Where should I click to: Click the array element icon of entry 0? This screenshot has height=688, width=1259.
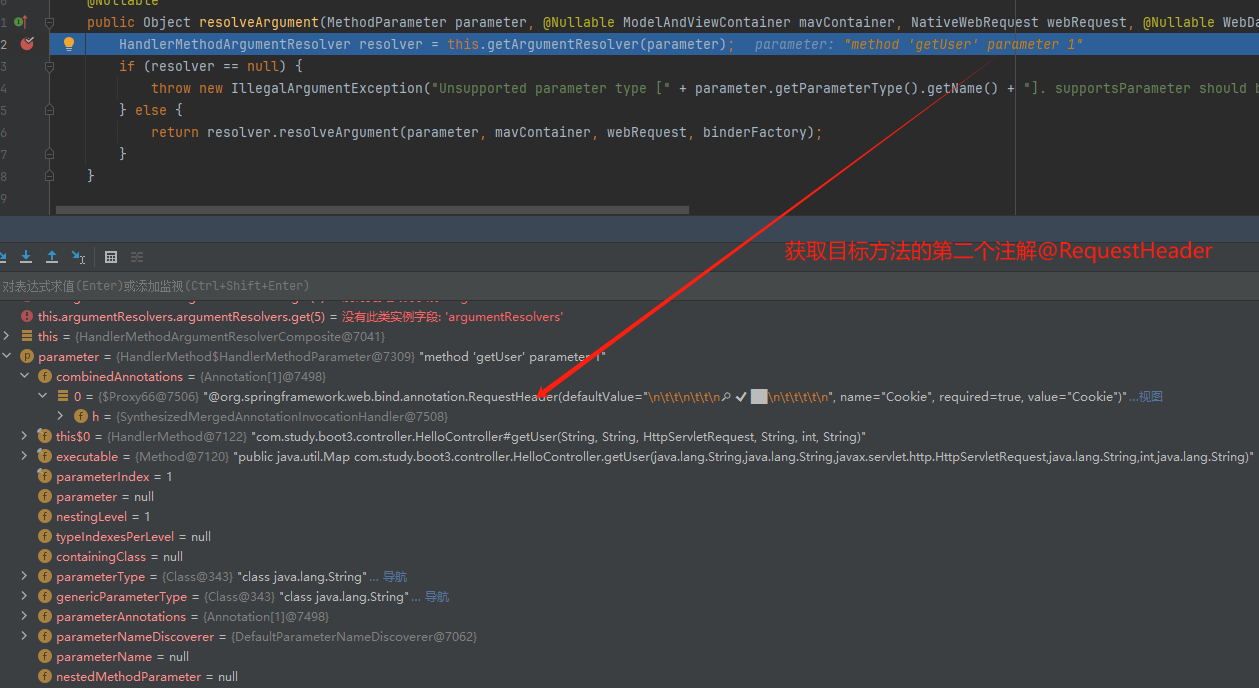(63, 396)
